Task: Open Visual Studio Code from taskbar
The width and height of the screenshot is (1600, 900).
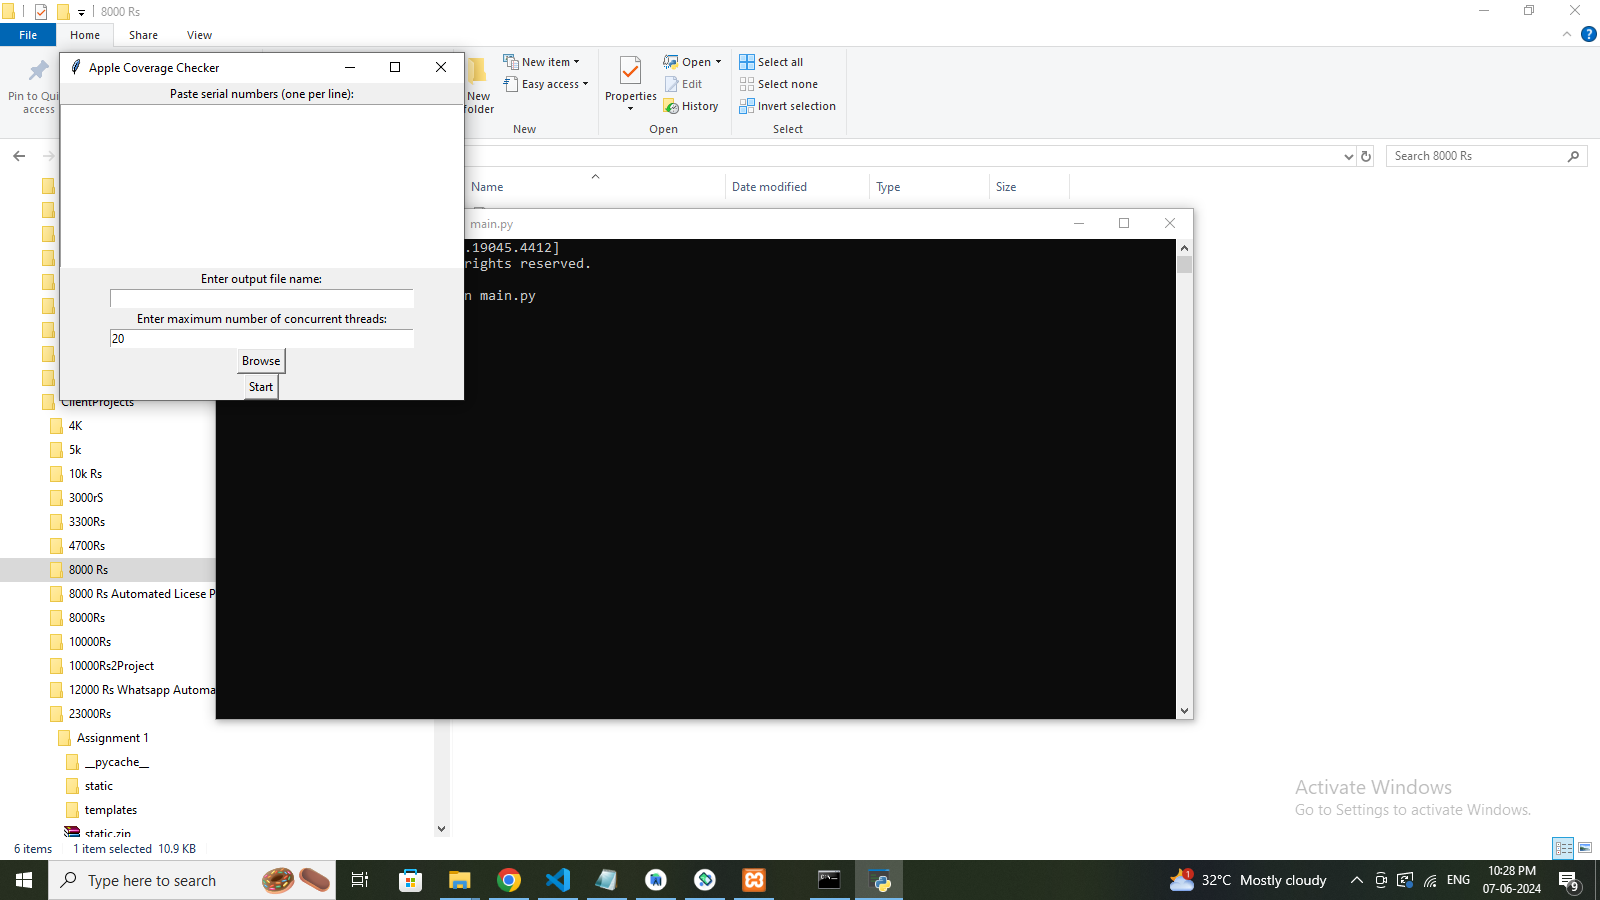Action: [x=558, y=880]
